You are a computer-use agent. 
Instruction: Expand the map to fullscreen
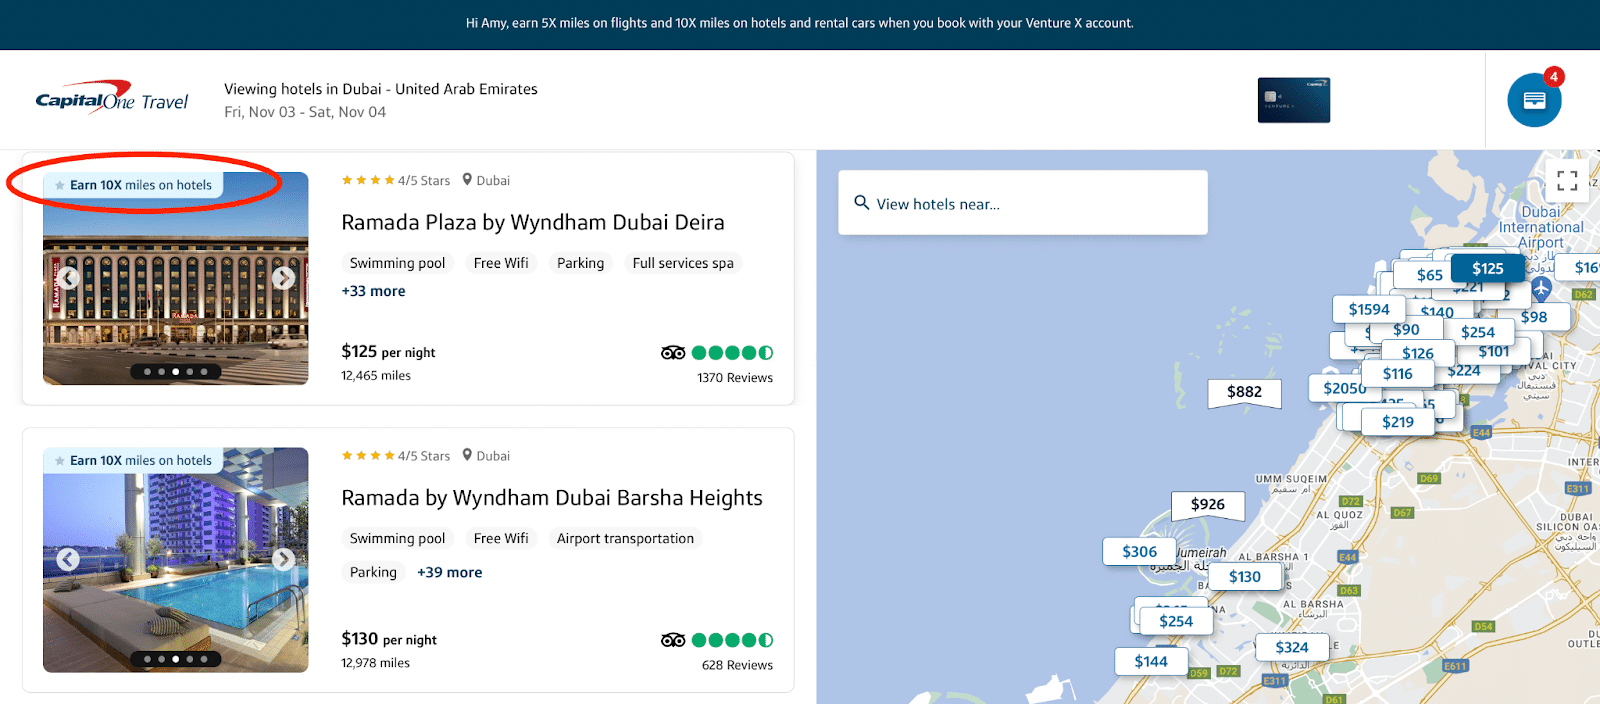point(1567,180)
